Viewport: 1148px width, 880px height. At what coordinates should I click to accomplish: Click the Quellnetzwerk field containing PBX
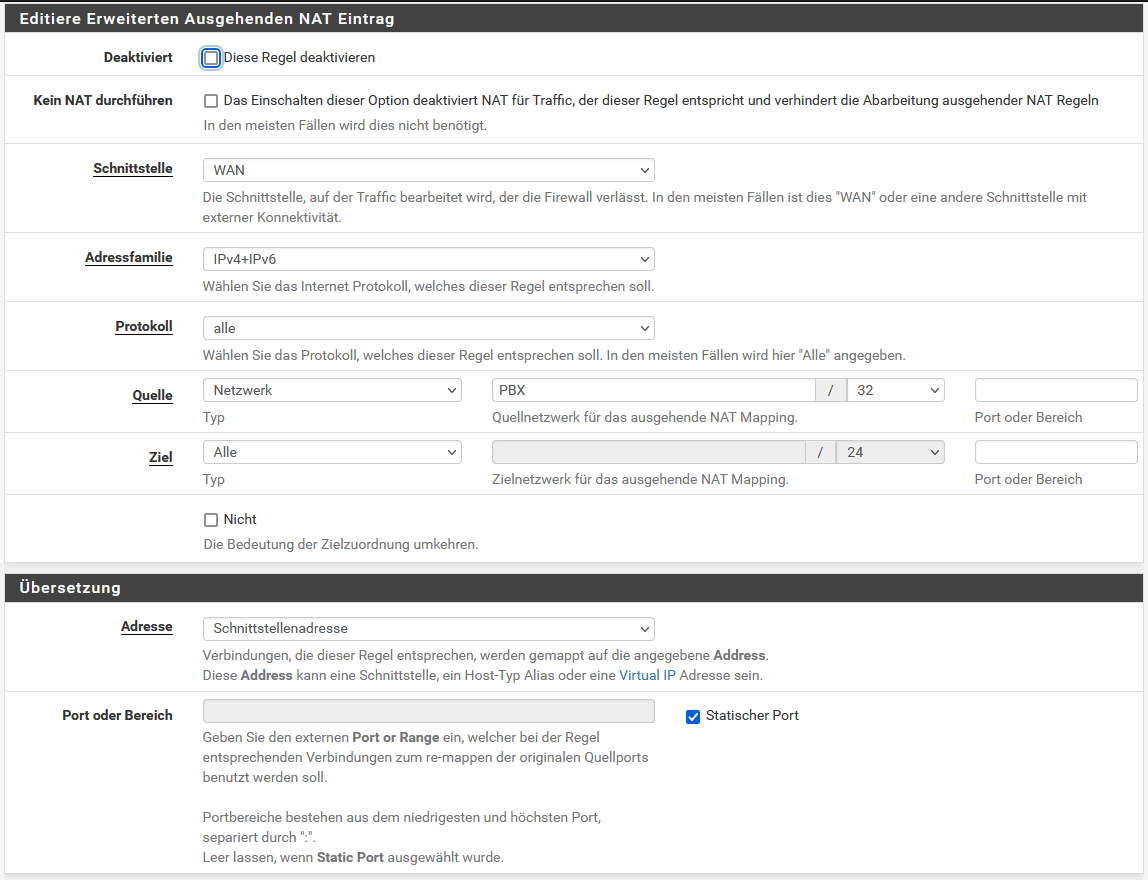tap(654, 390)
